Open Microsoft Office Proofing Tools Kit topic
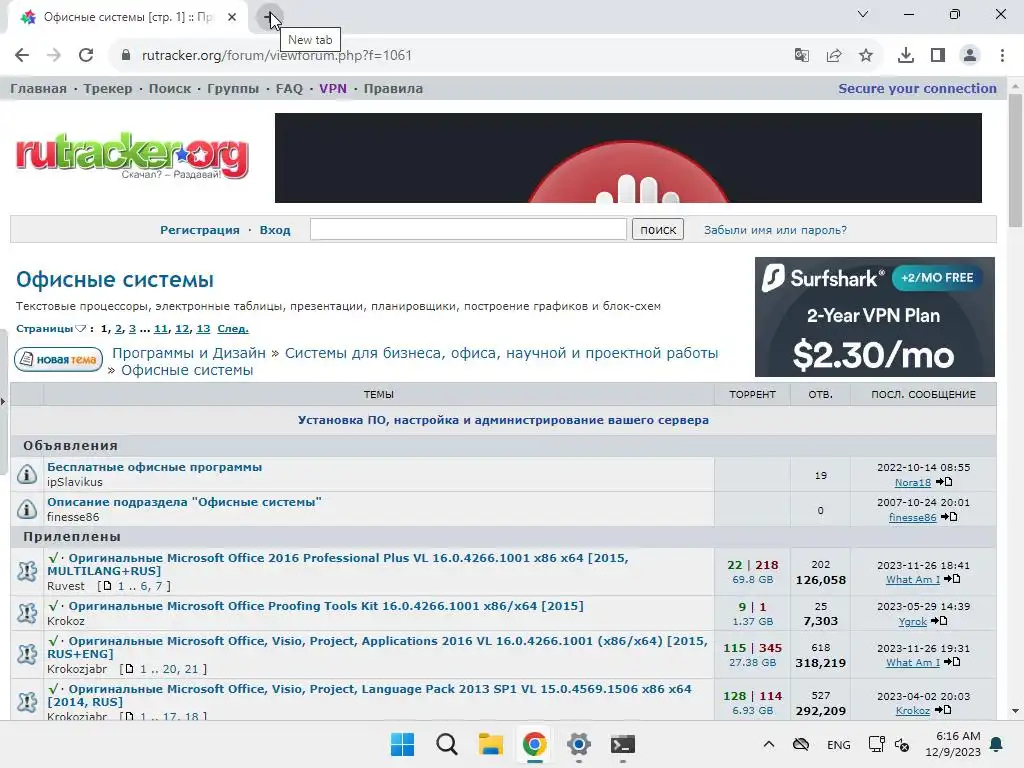 tap(326, 606)
